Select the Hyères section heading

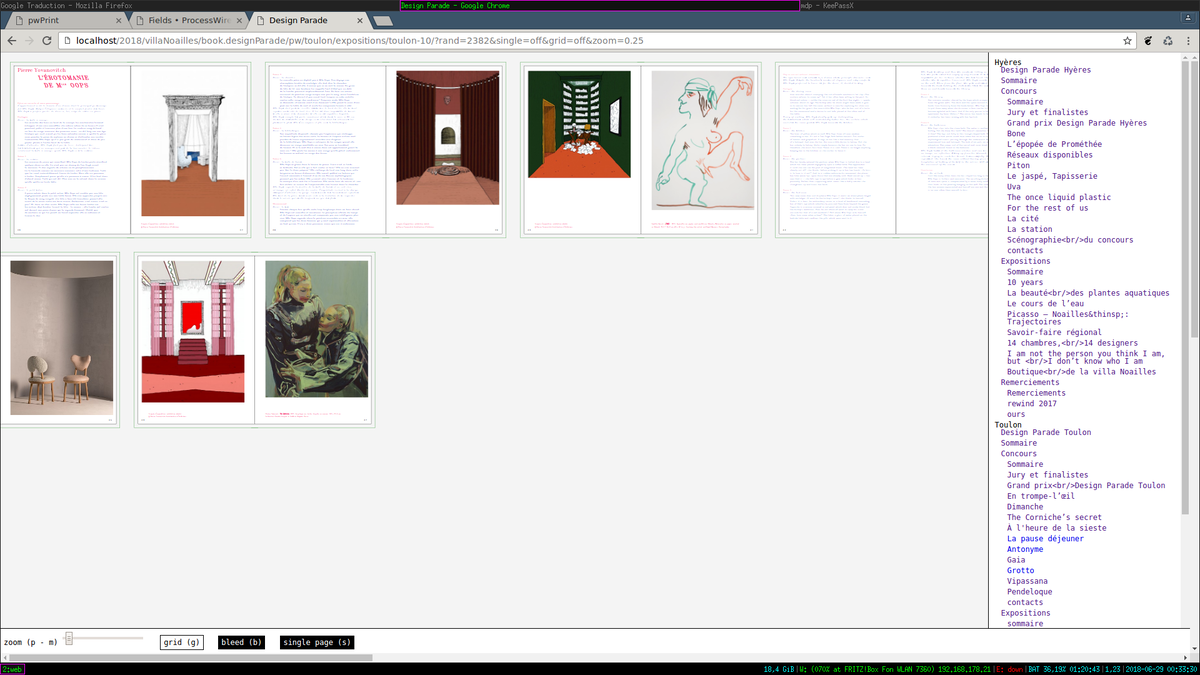pyautogui.click(x=1008, y=62)
